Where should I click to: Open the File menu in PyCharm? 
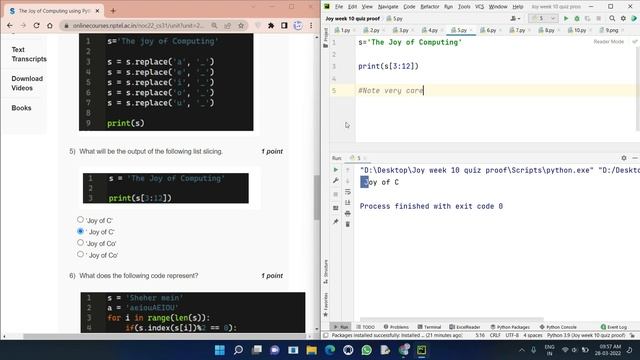339,7
